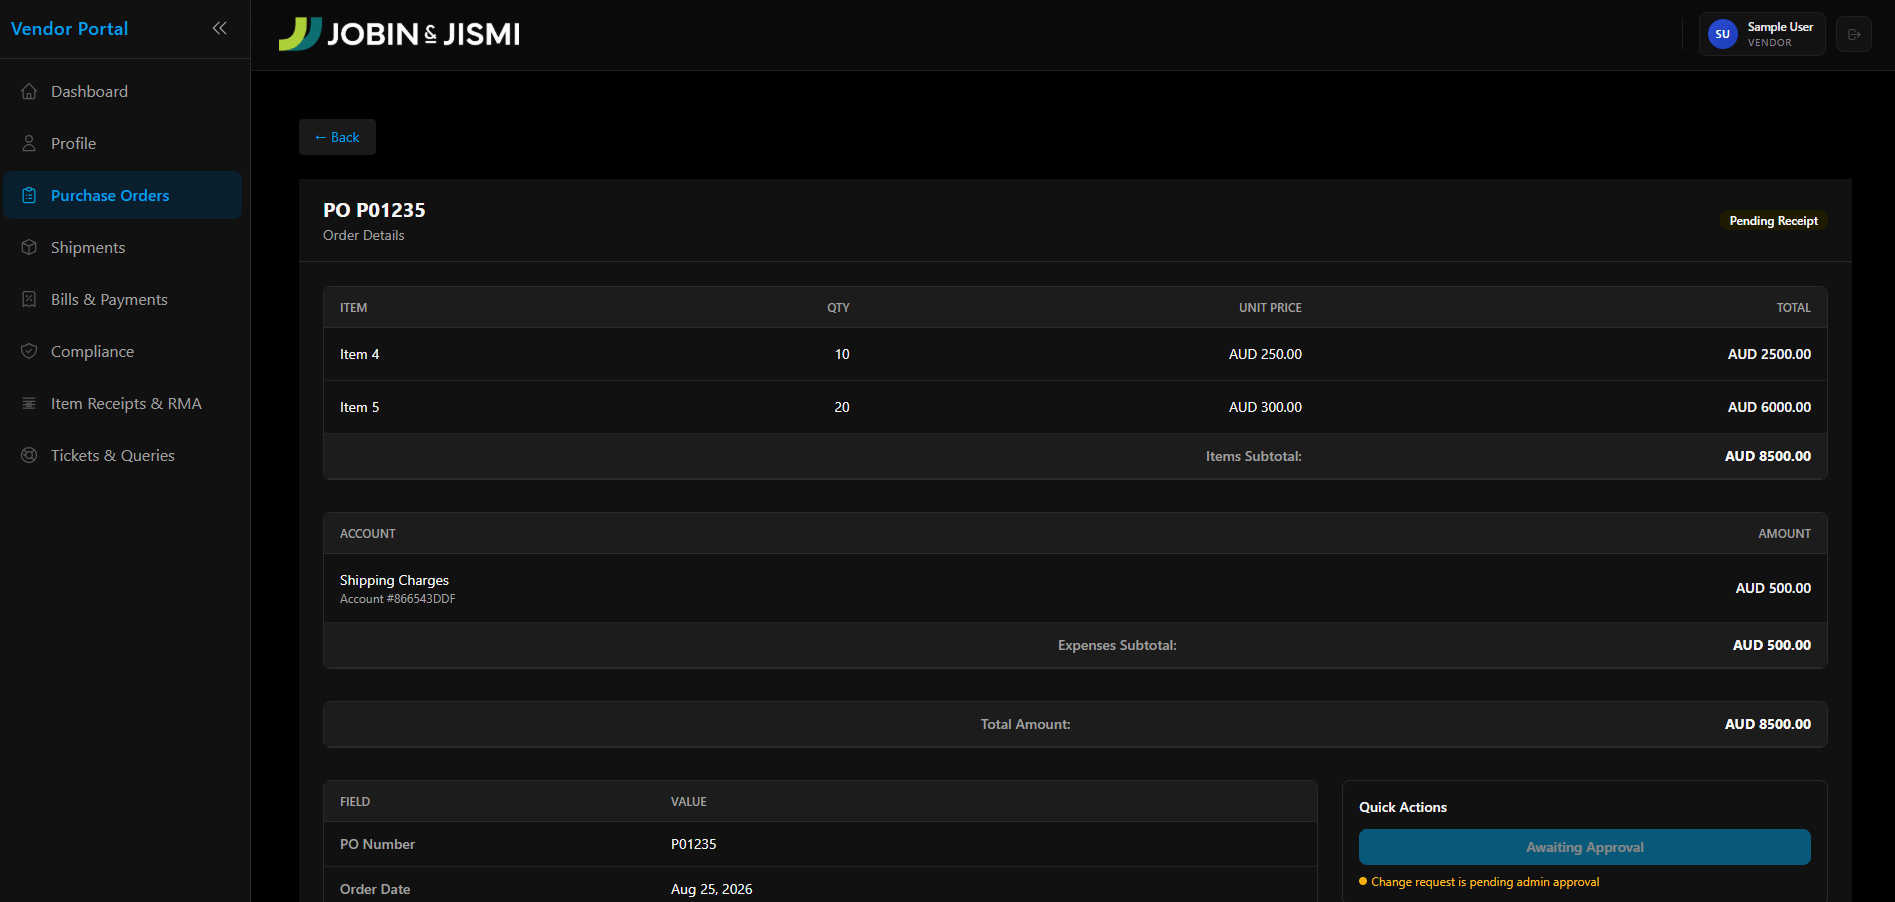Click the Dashboard home icon
Image resolution: width=1895 pixels, height=902 pixels.
click(x=29, y=91)
